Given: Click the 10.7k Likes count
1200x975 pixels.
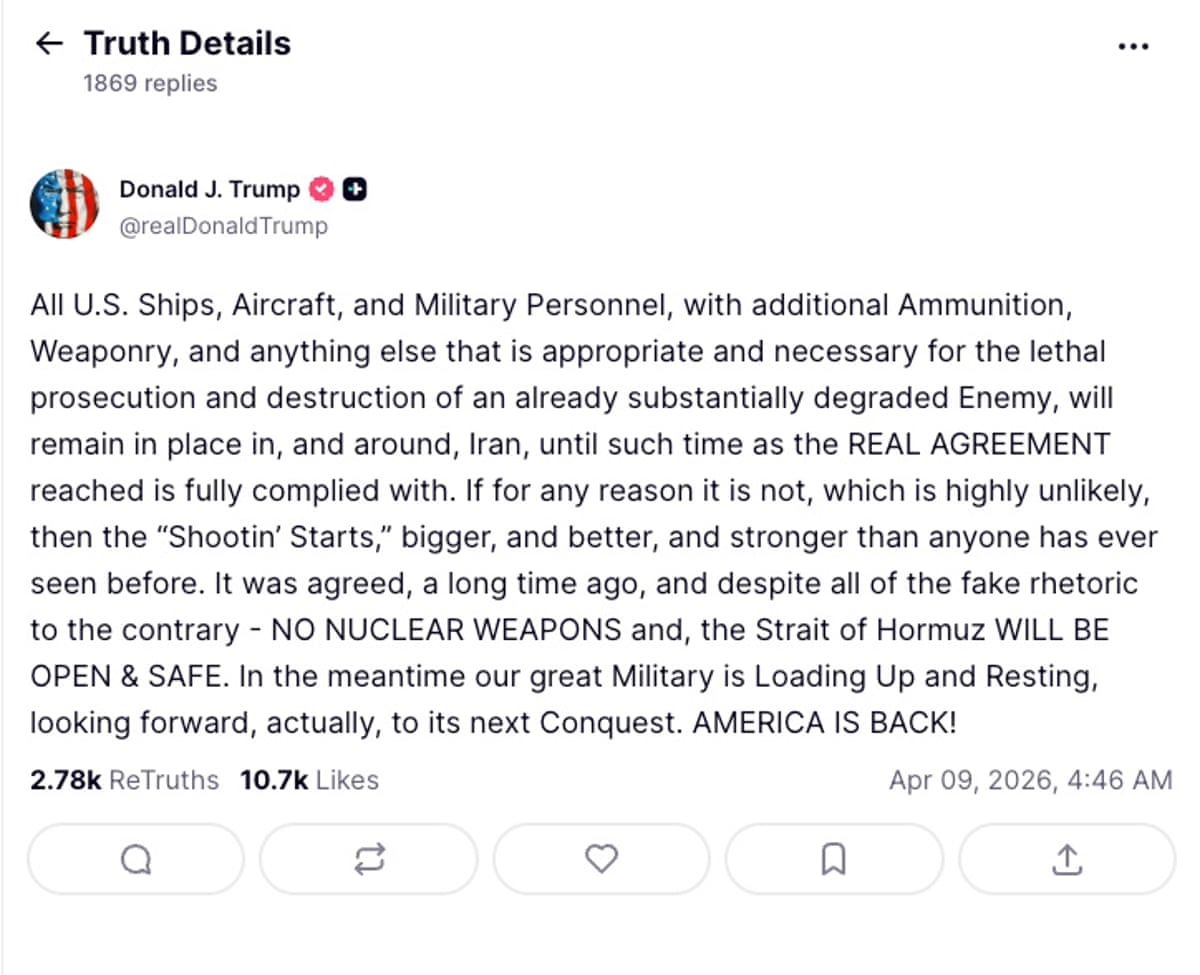Looking at the screenshot, I should coord(308,779).
